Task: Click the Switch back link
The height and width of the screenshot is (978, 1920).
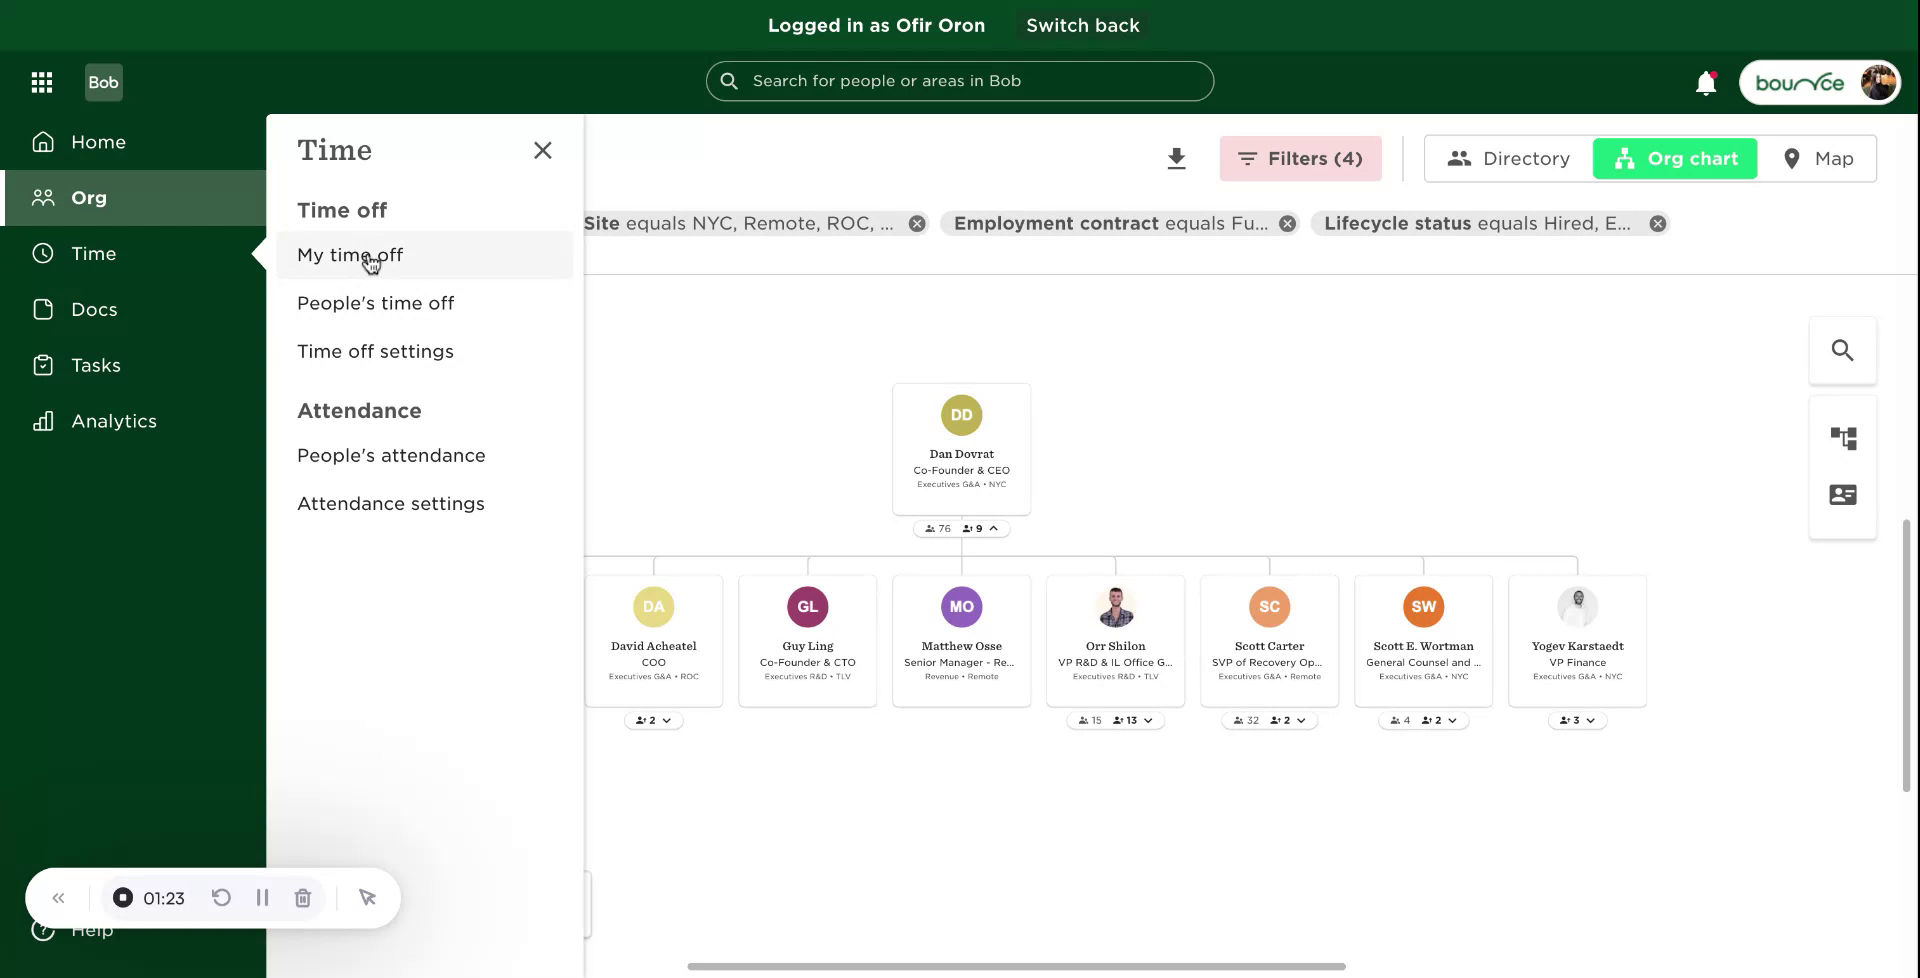Action: point(1083,25)
